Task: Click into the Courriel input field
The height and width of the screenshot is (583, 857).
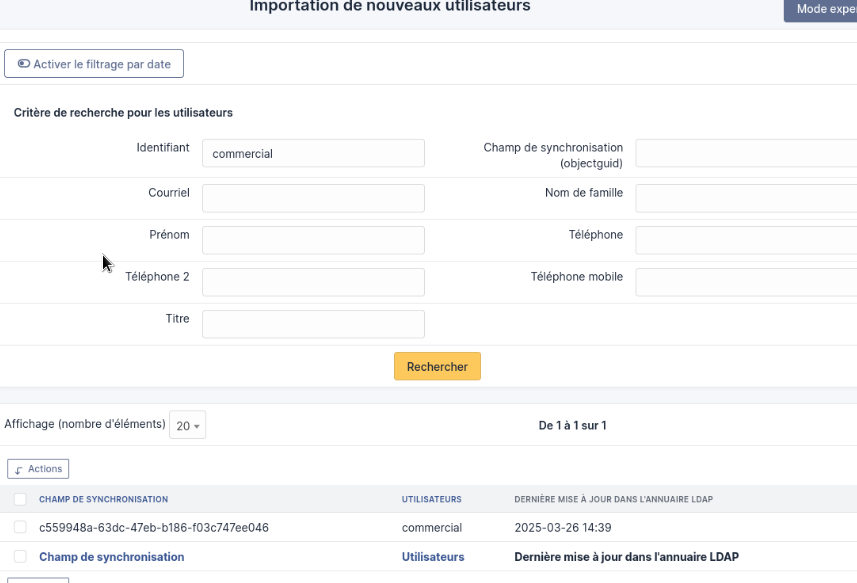Action: (x=313, y=198)
